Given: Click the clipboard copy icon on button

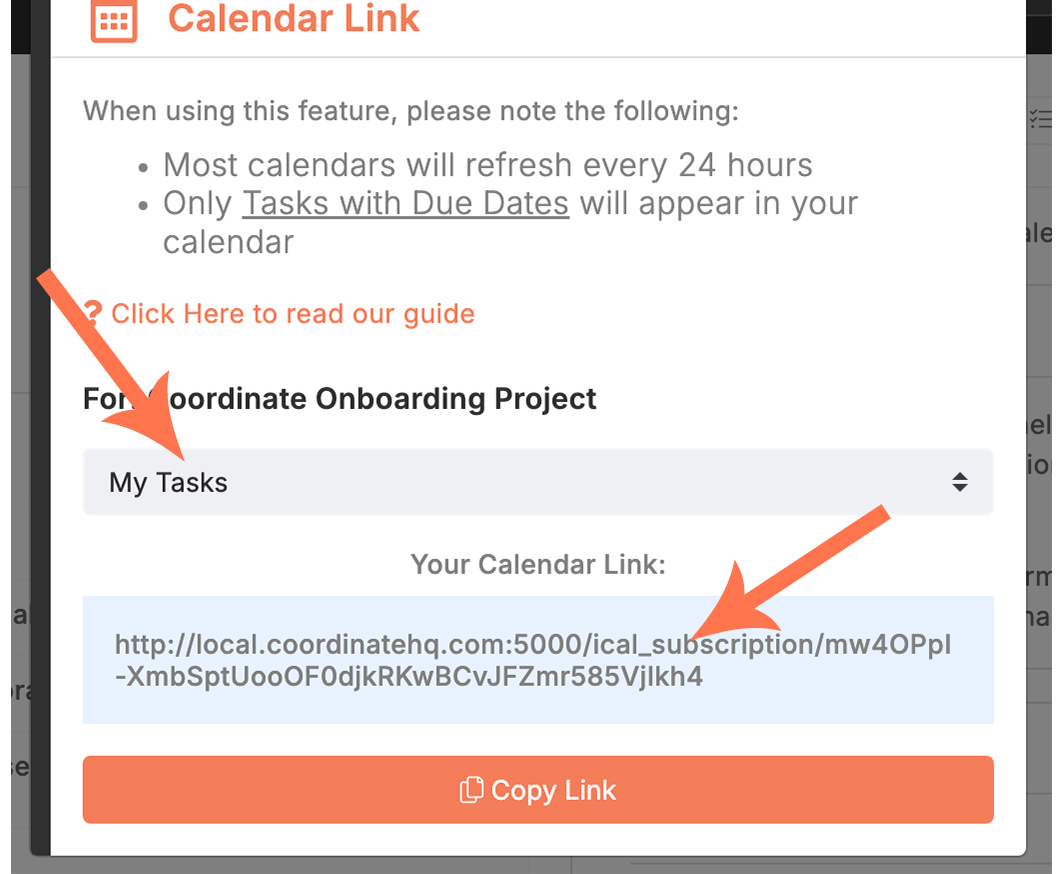Looking at the screenshot, I should click(471, 790).
